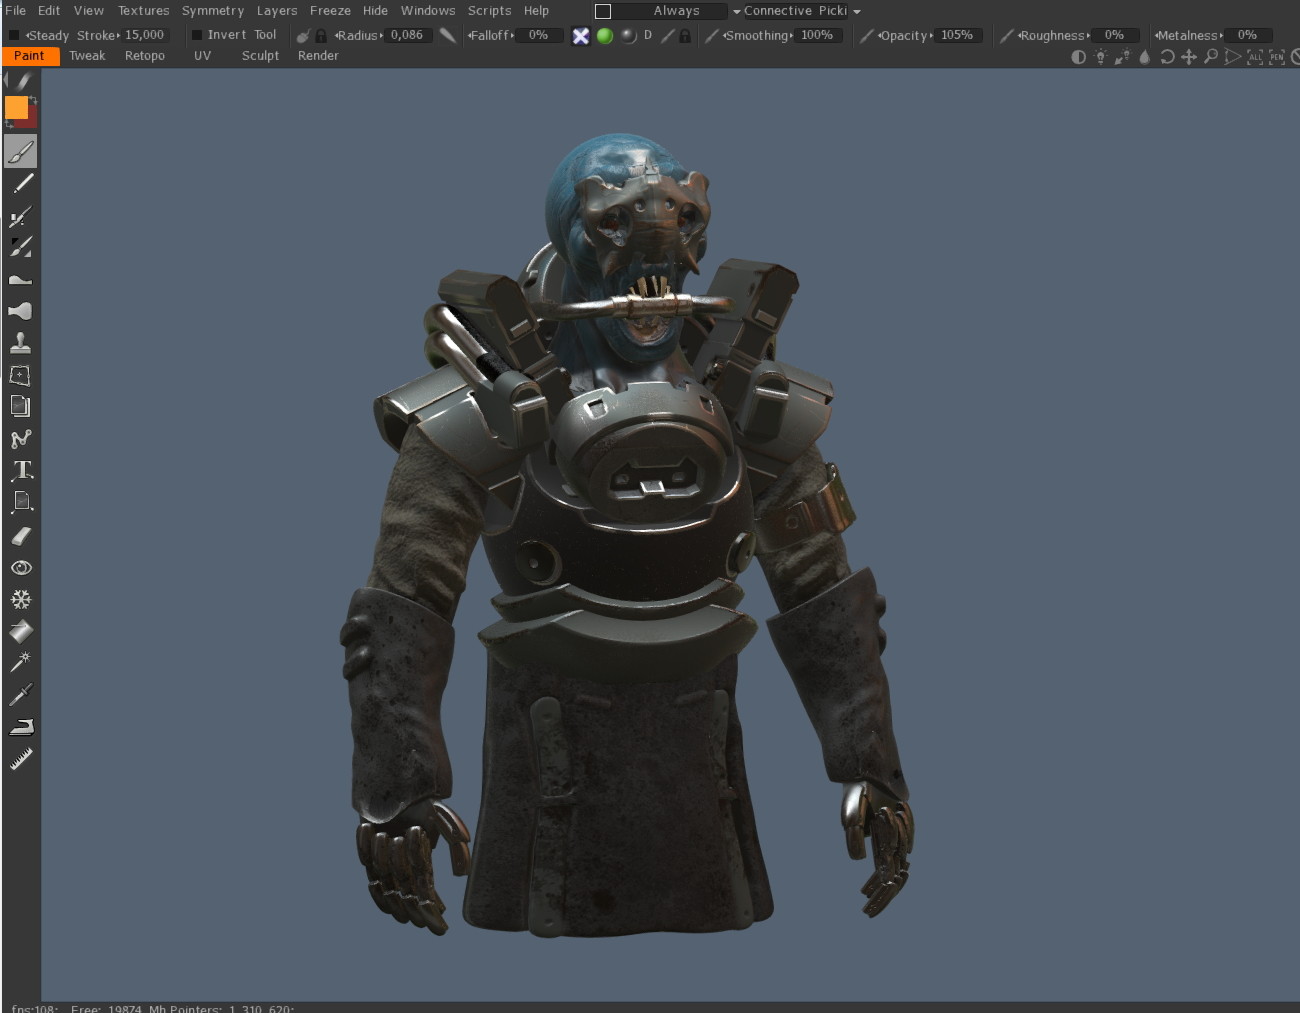This screenshot has height=1013, width=1300.
Task: Select the Copy/Paste pages tool
Action: [x=20, y=406]
